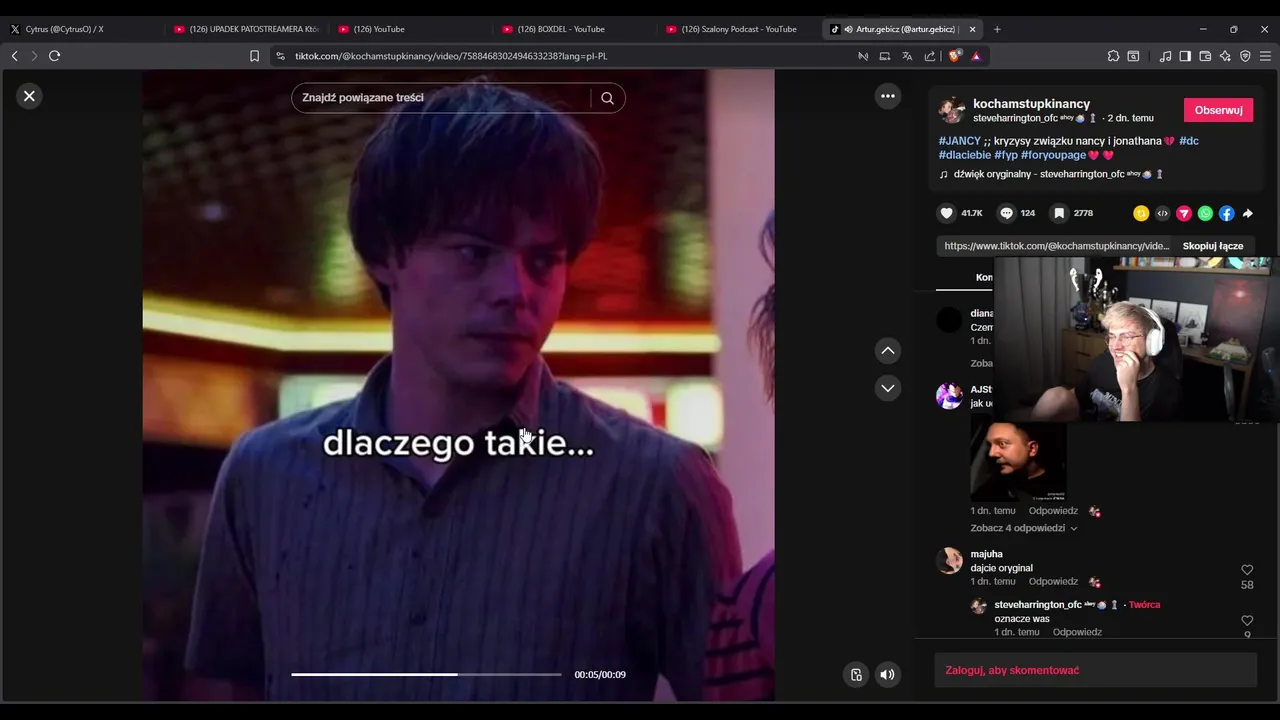Switch to Cytrus (@CytrusO) / X tab

(82, 29)
